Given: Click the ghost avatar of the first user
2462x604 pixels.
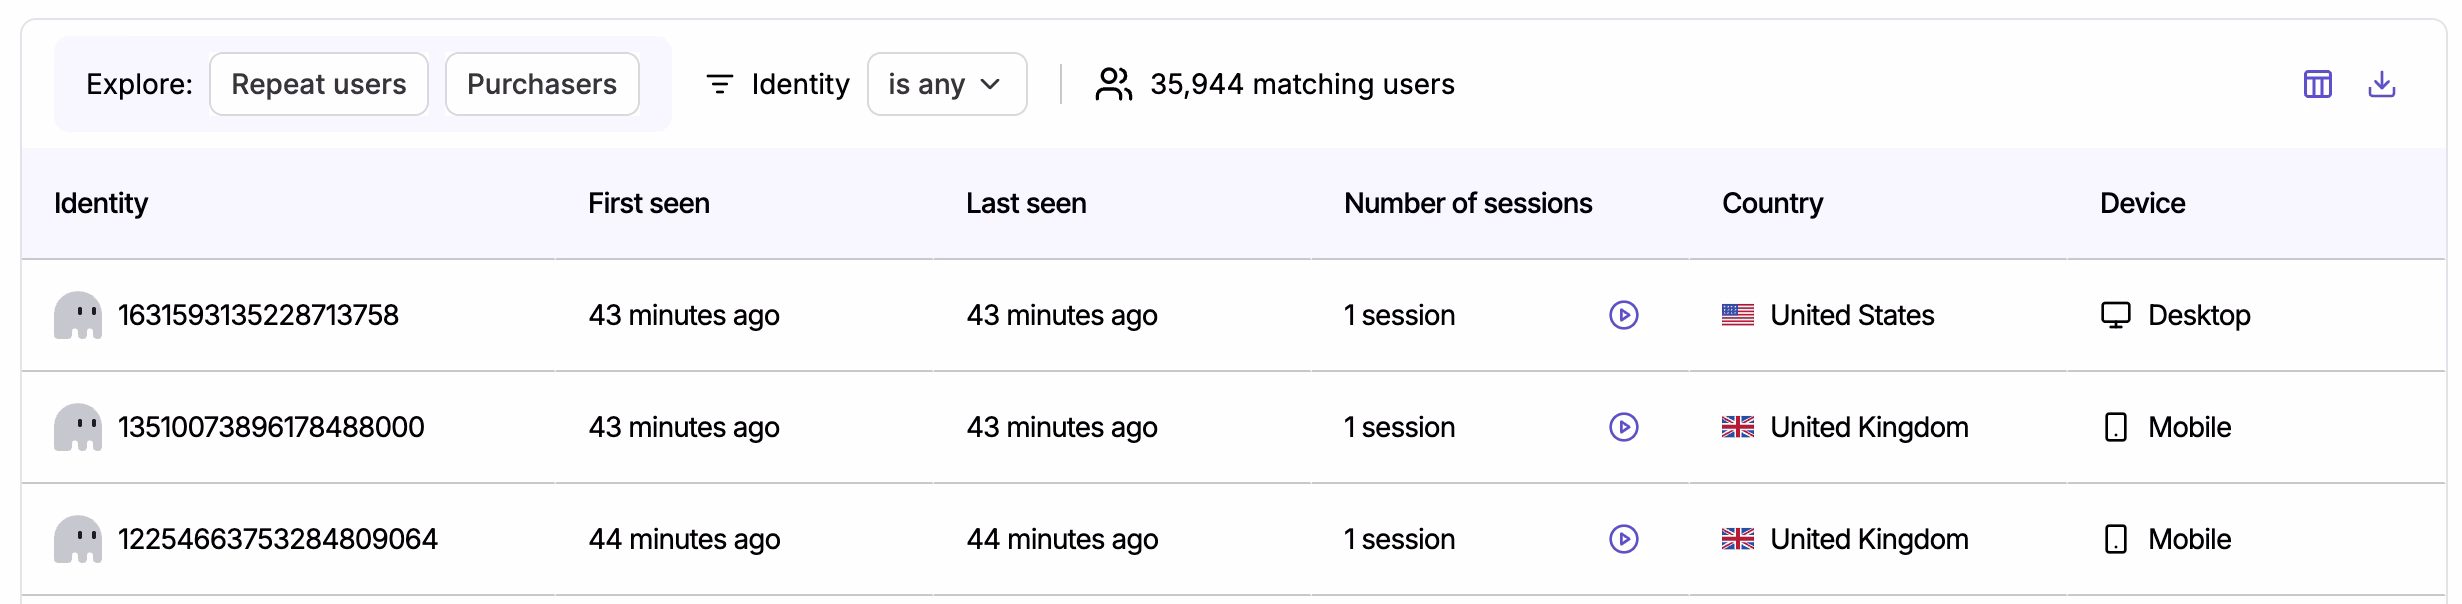Looking at the screenshot, I should pos(80,314).
